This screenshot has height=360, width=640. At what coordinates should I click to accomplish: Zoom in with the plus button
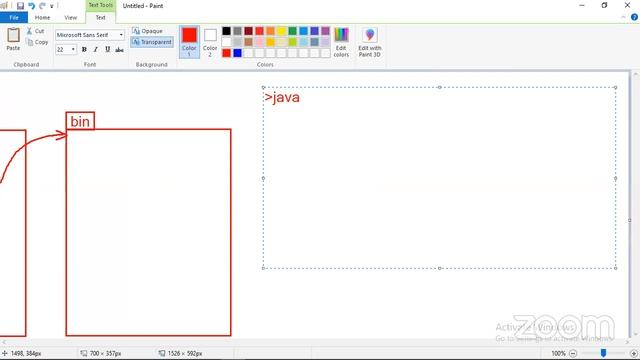pyautogui.click(x=634, y=353)
